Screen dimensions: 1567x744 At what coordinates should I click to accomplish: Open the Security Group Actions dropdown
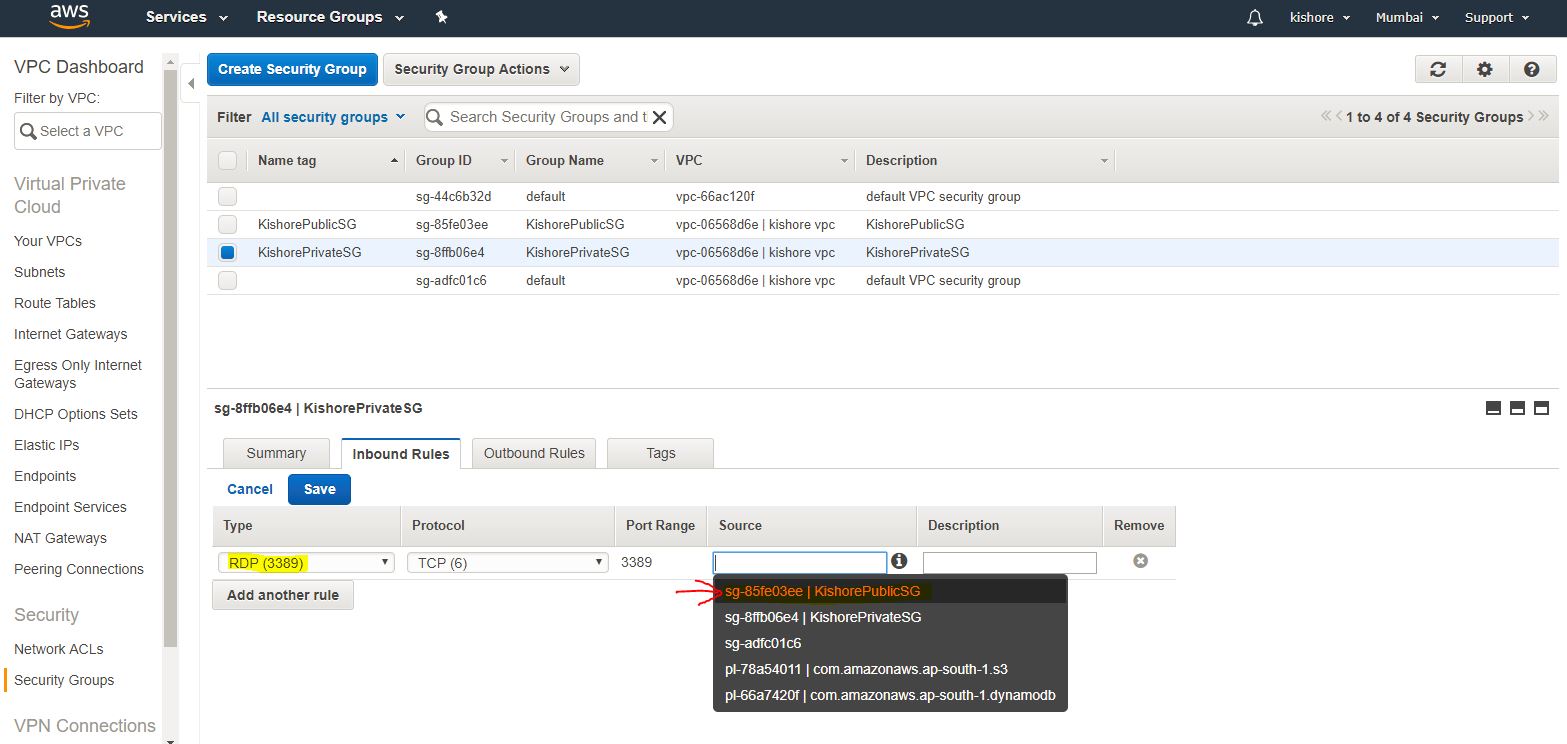[481, 69]
